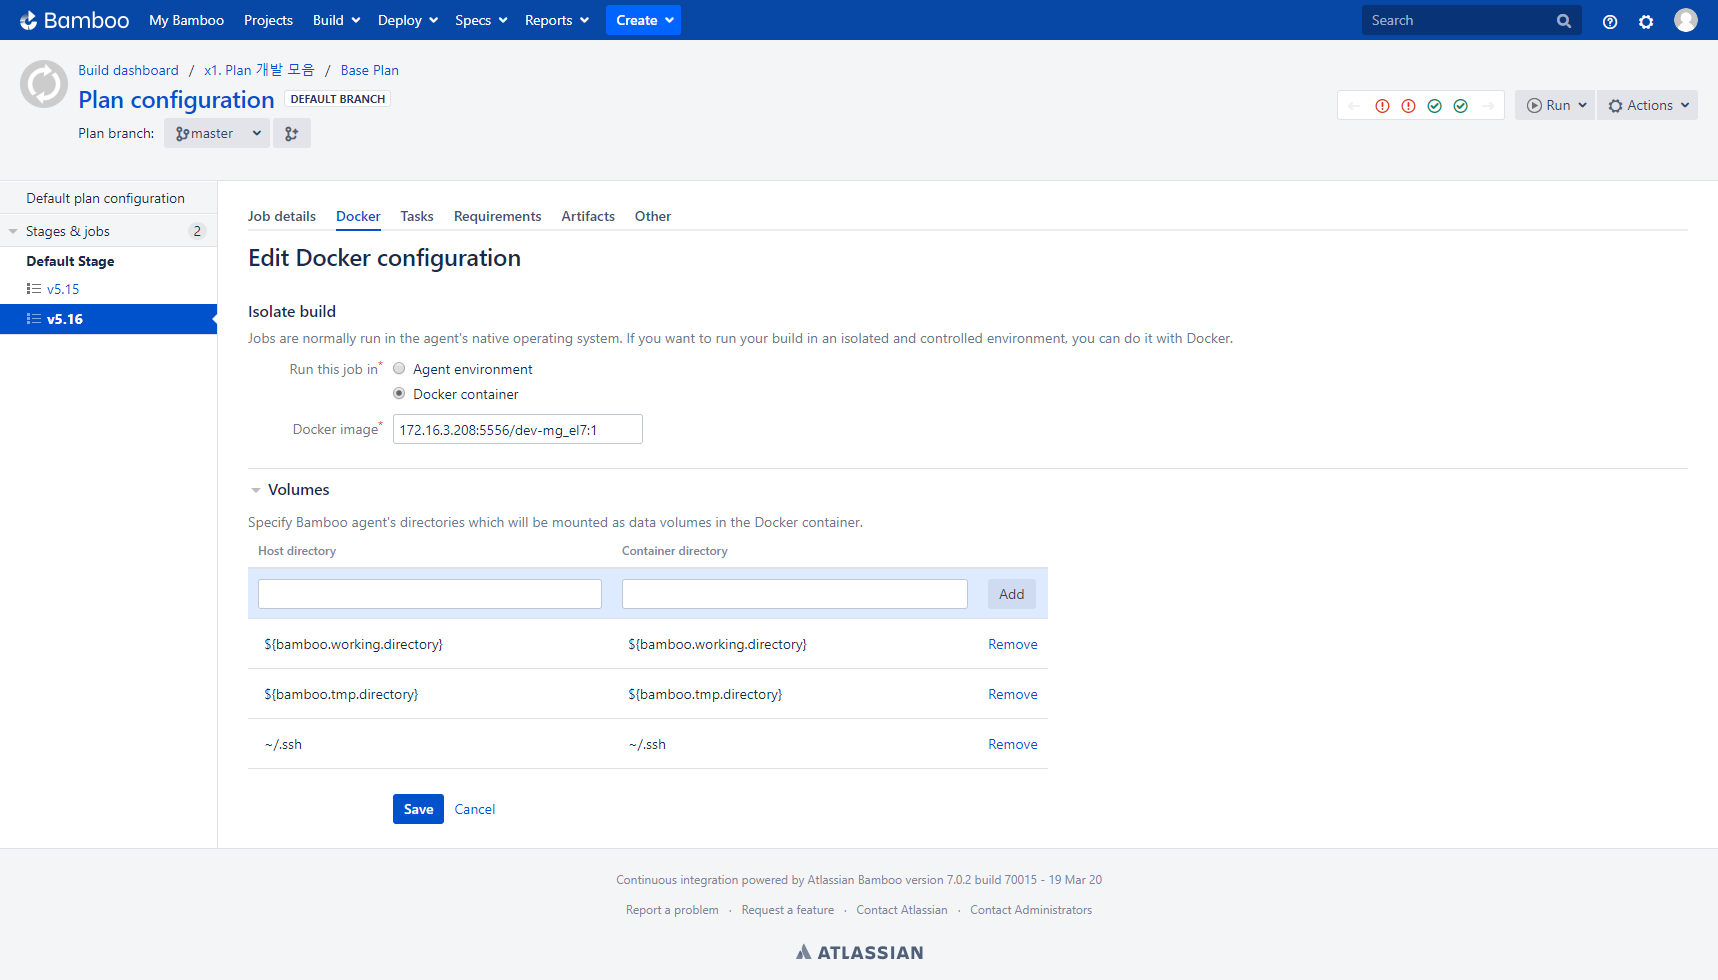Open the first successful build result icon
The width and height of the screenshot is (1718, 980).
point(1434,106)
